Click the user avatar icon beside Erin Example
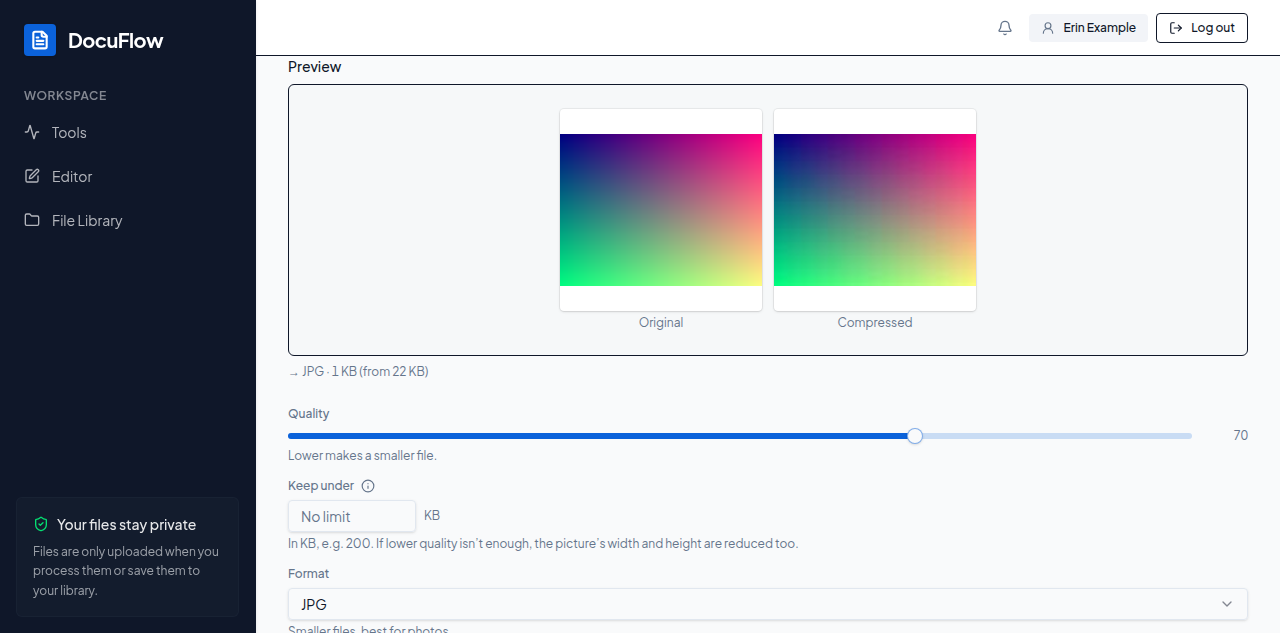The image size is (1280, 633). (x=1048, y=28)
